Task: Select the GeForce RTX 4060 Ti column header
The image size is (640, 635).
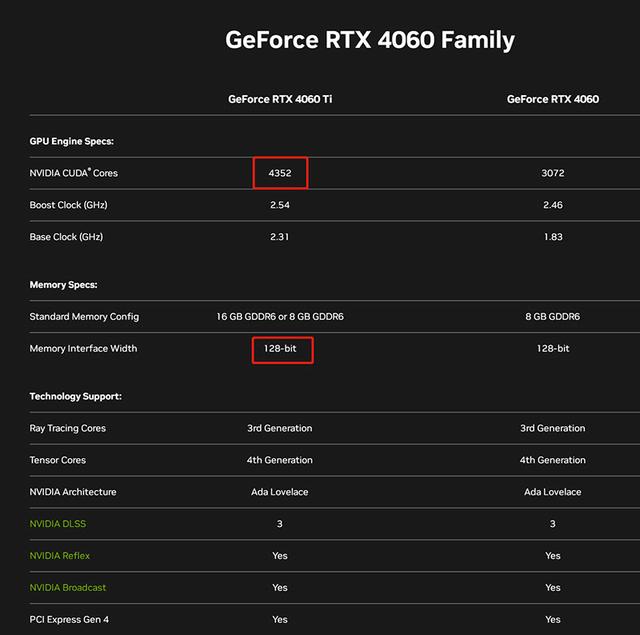Action: [x=280, y=99]
